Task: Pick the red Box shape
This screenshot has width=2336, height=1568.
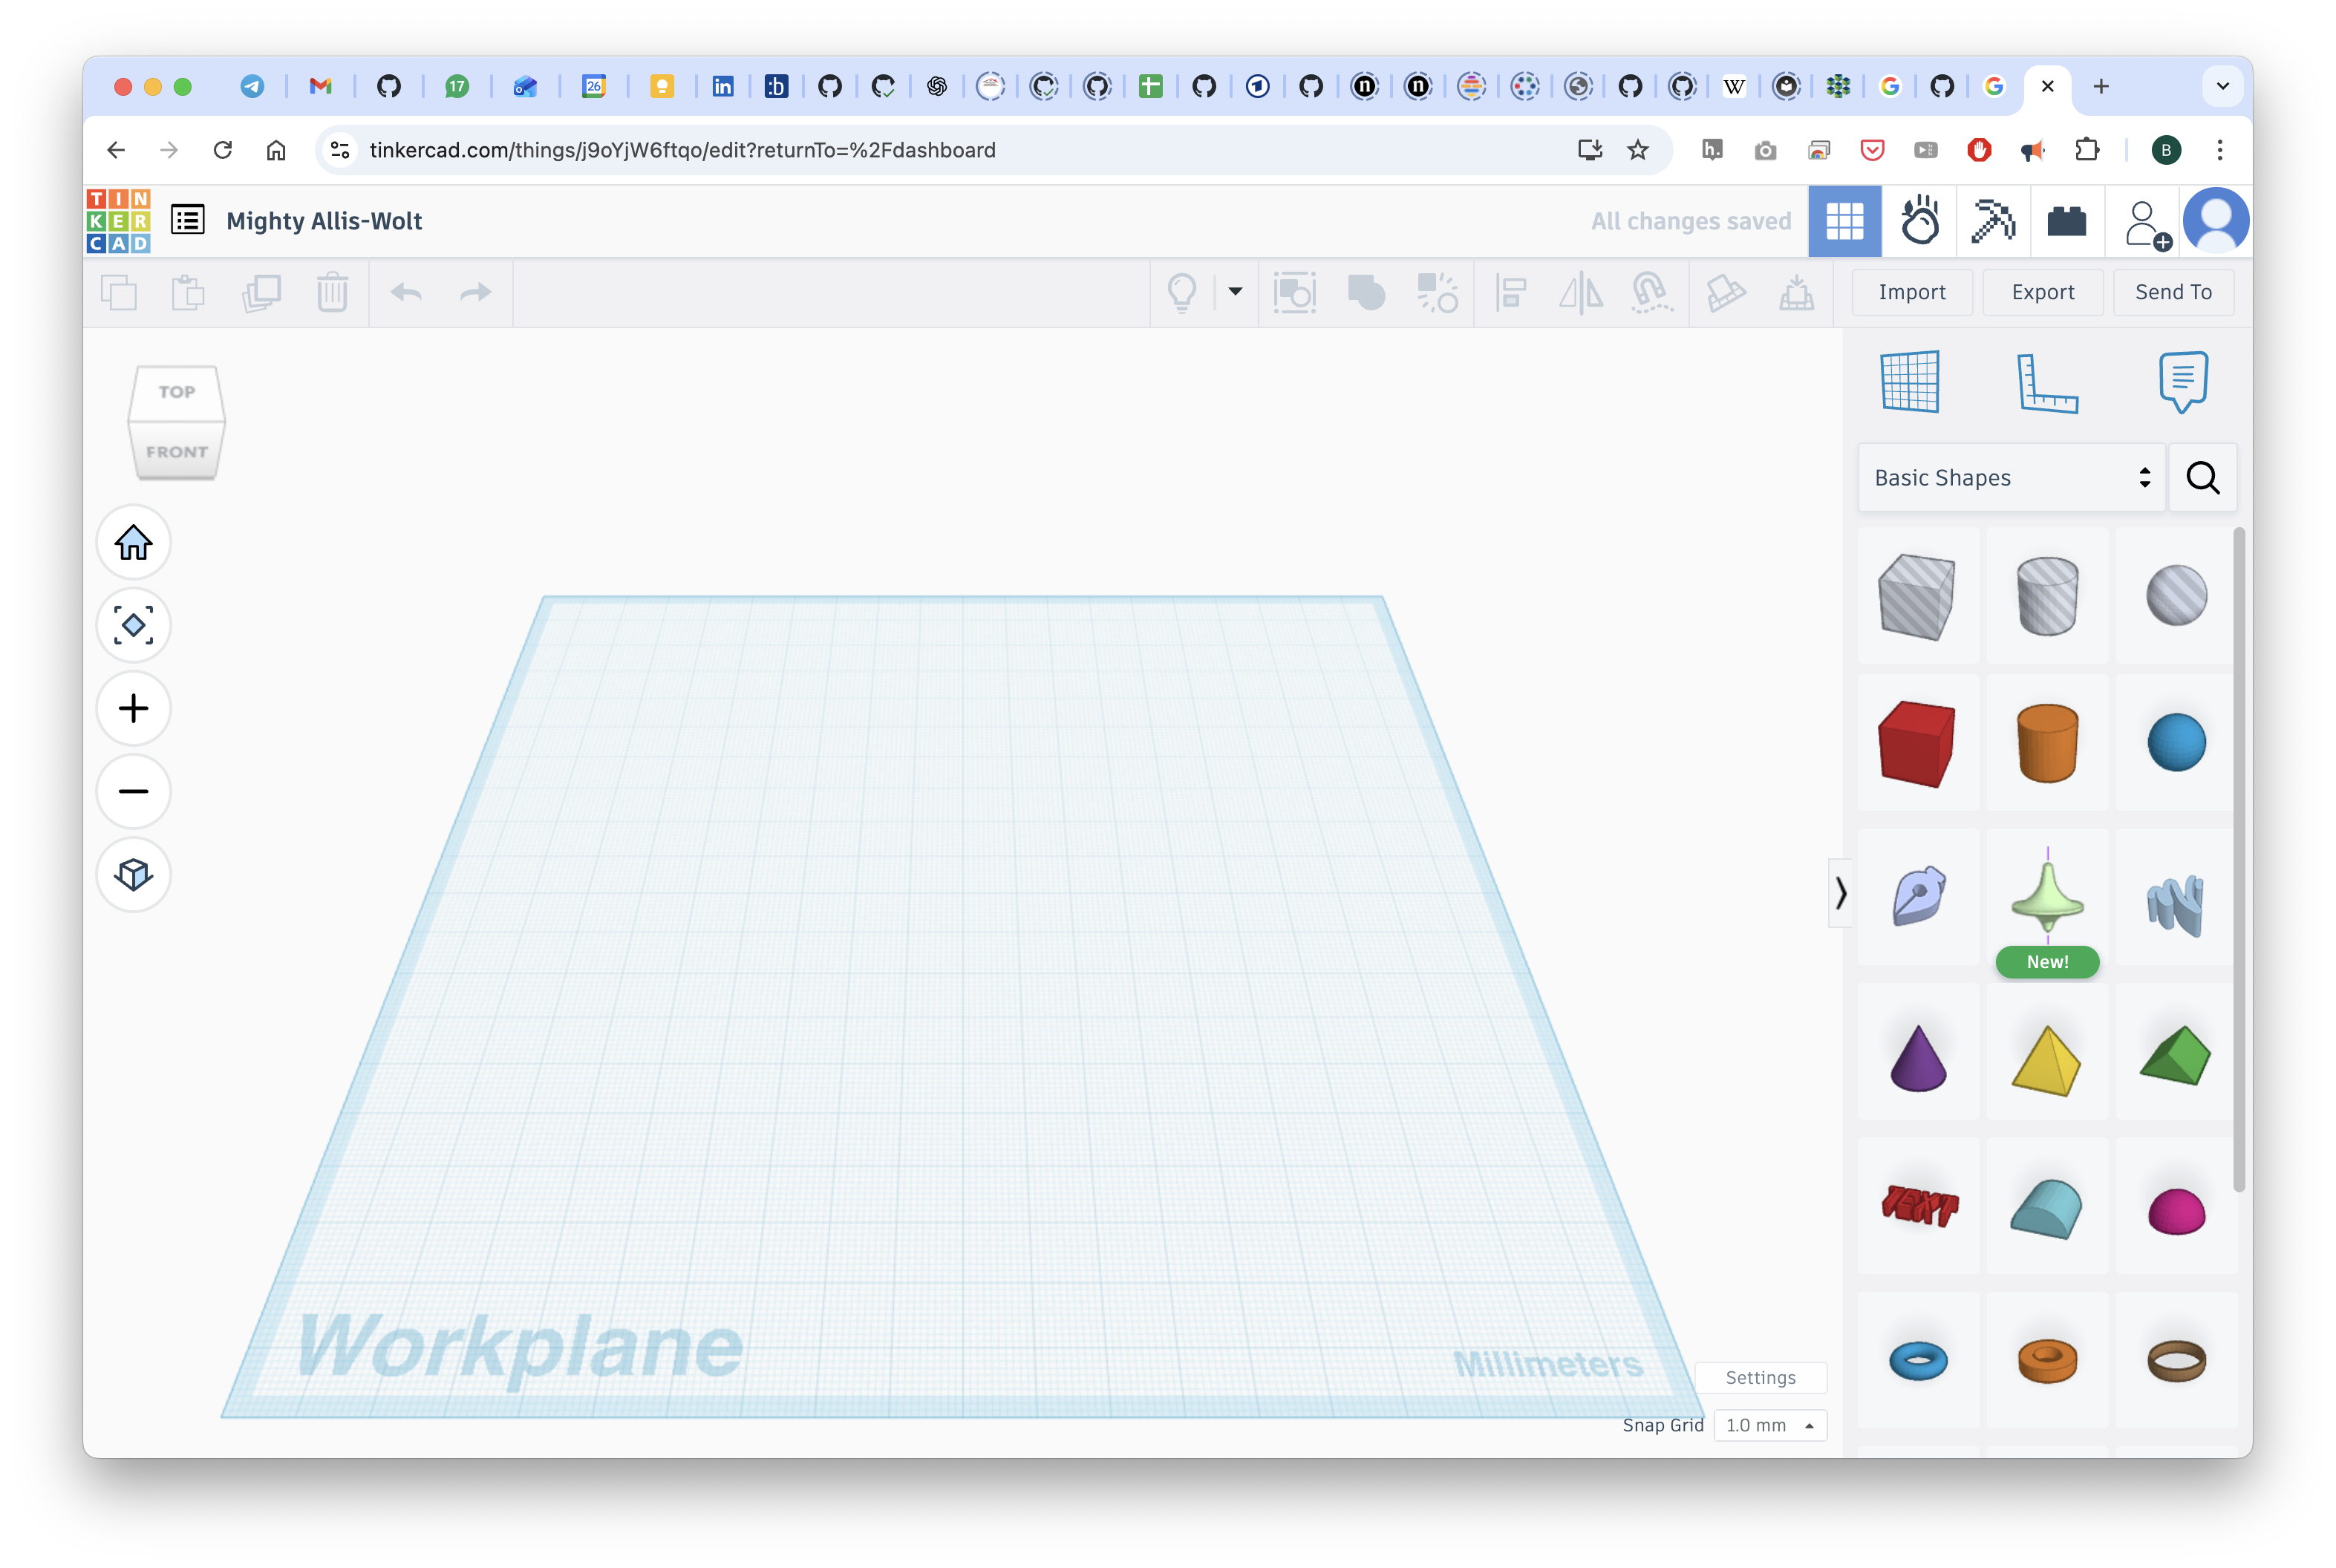Action: (1916, 743)
